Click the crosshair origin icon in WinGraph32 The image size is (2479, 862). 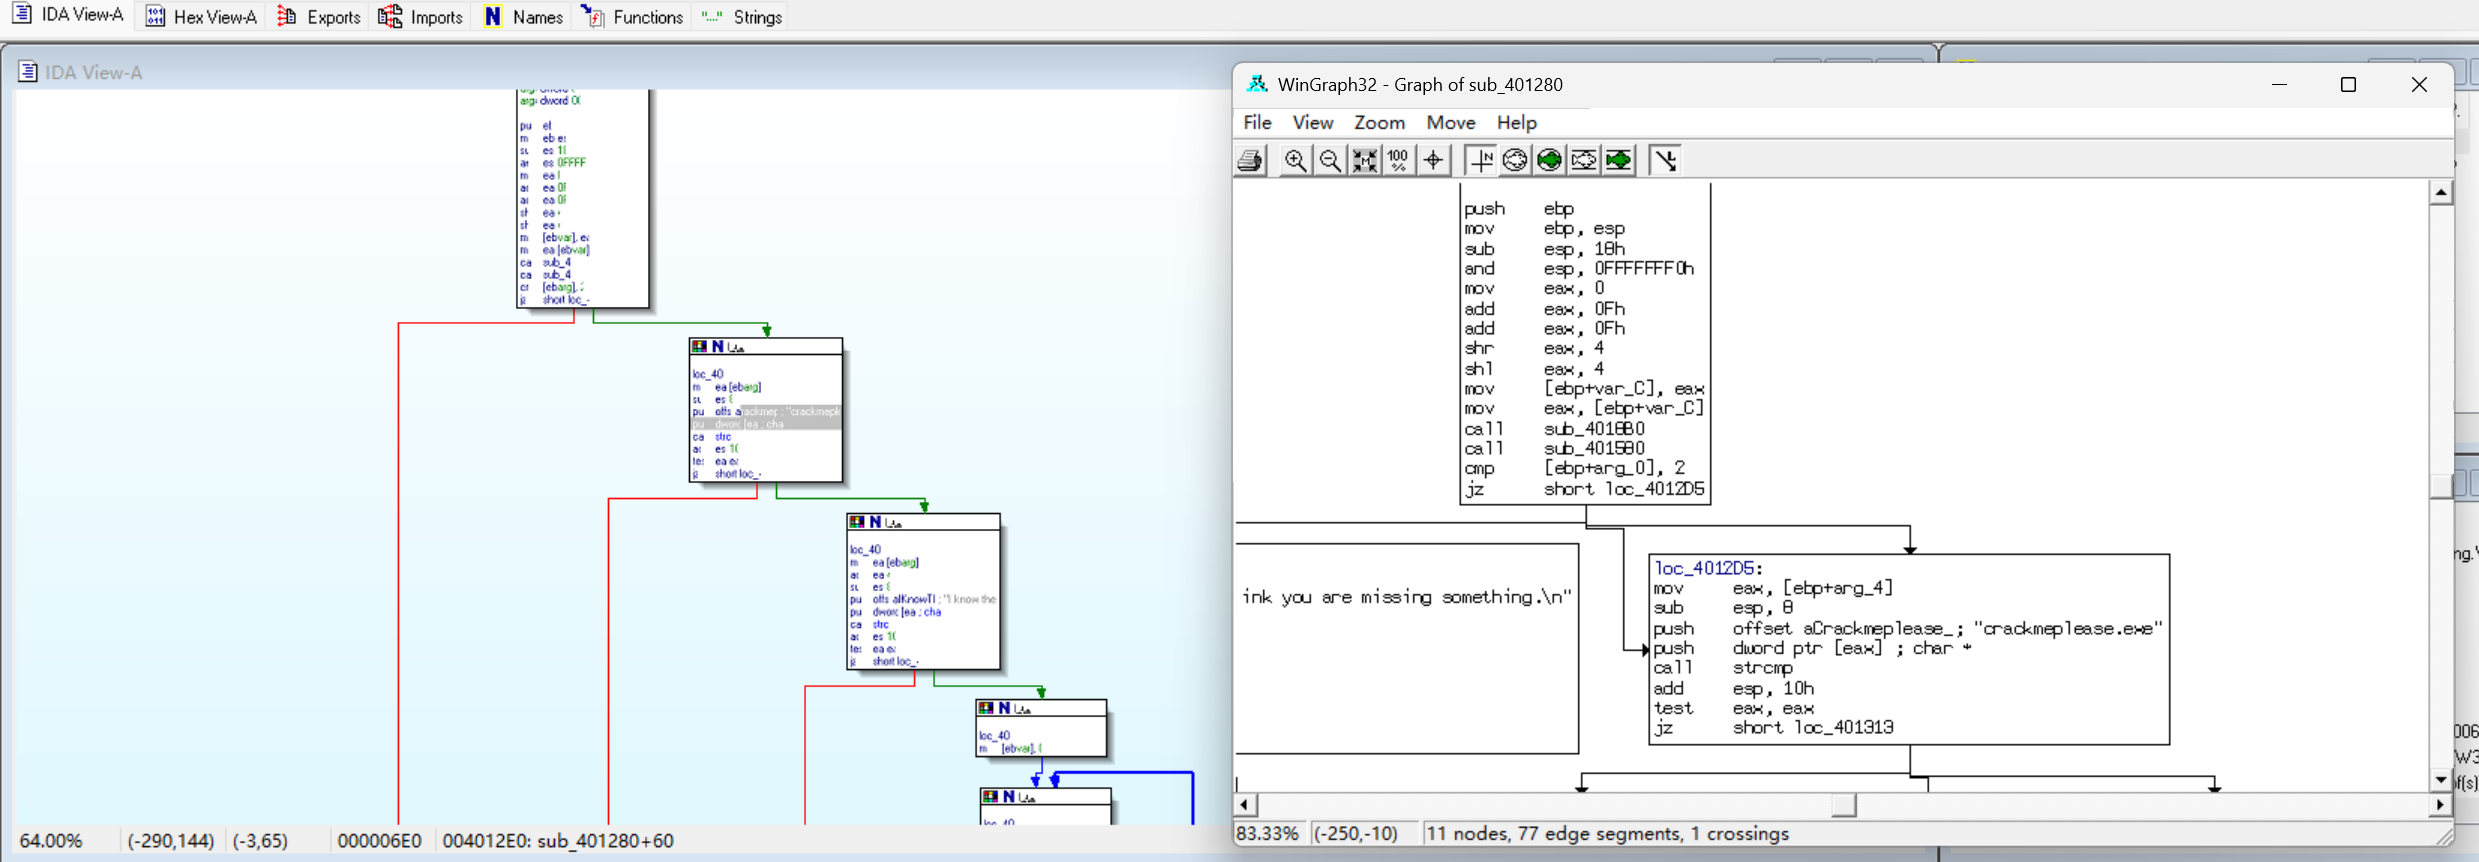(1433, 160)
